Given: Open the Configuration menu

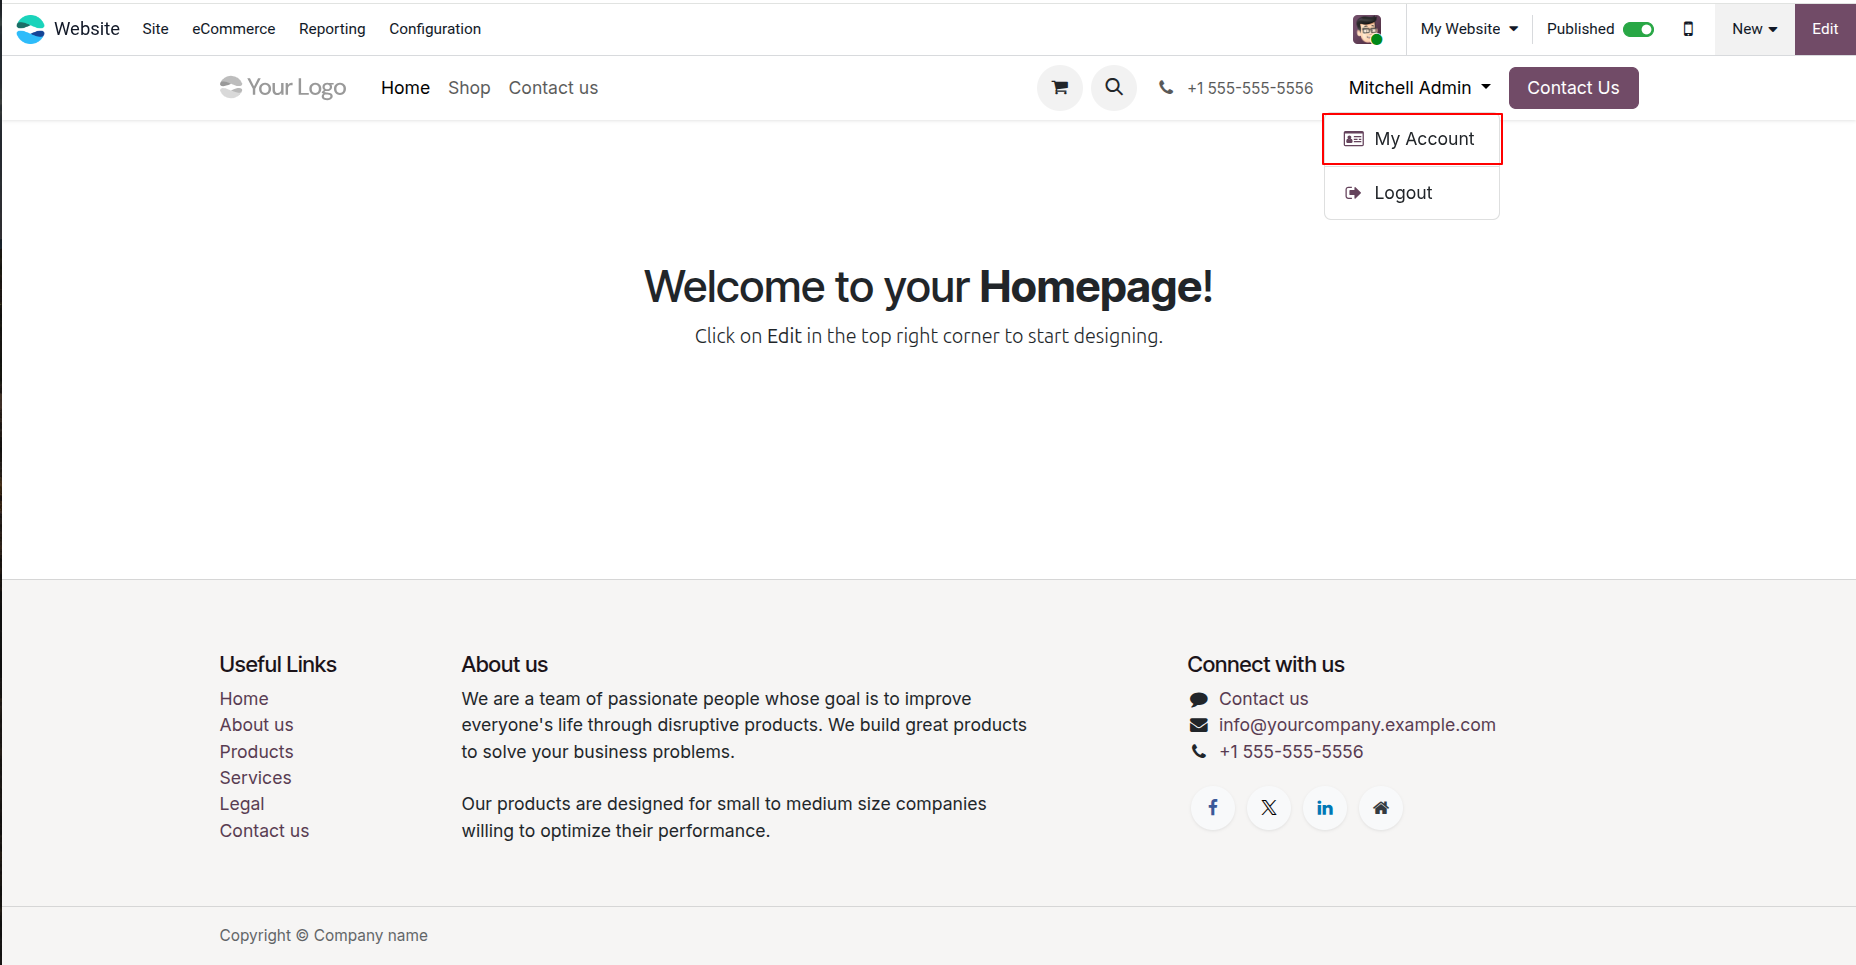Looking at the screenshot, I should click(435, 29).
